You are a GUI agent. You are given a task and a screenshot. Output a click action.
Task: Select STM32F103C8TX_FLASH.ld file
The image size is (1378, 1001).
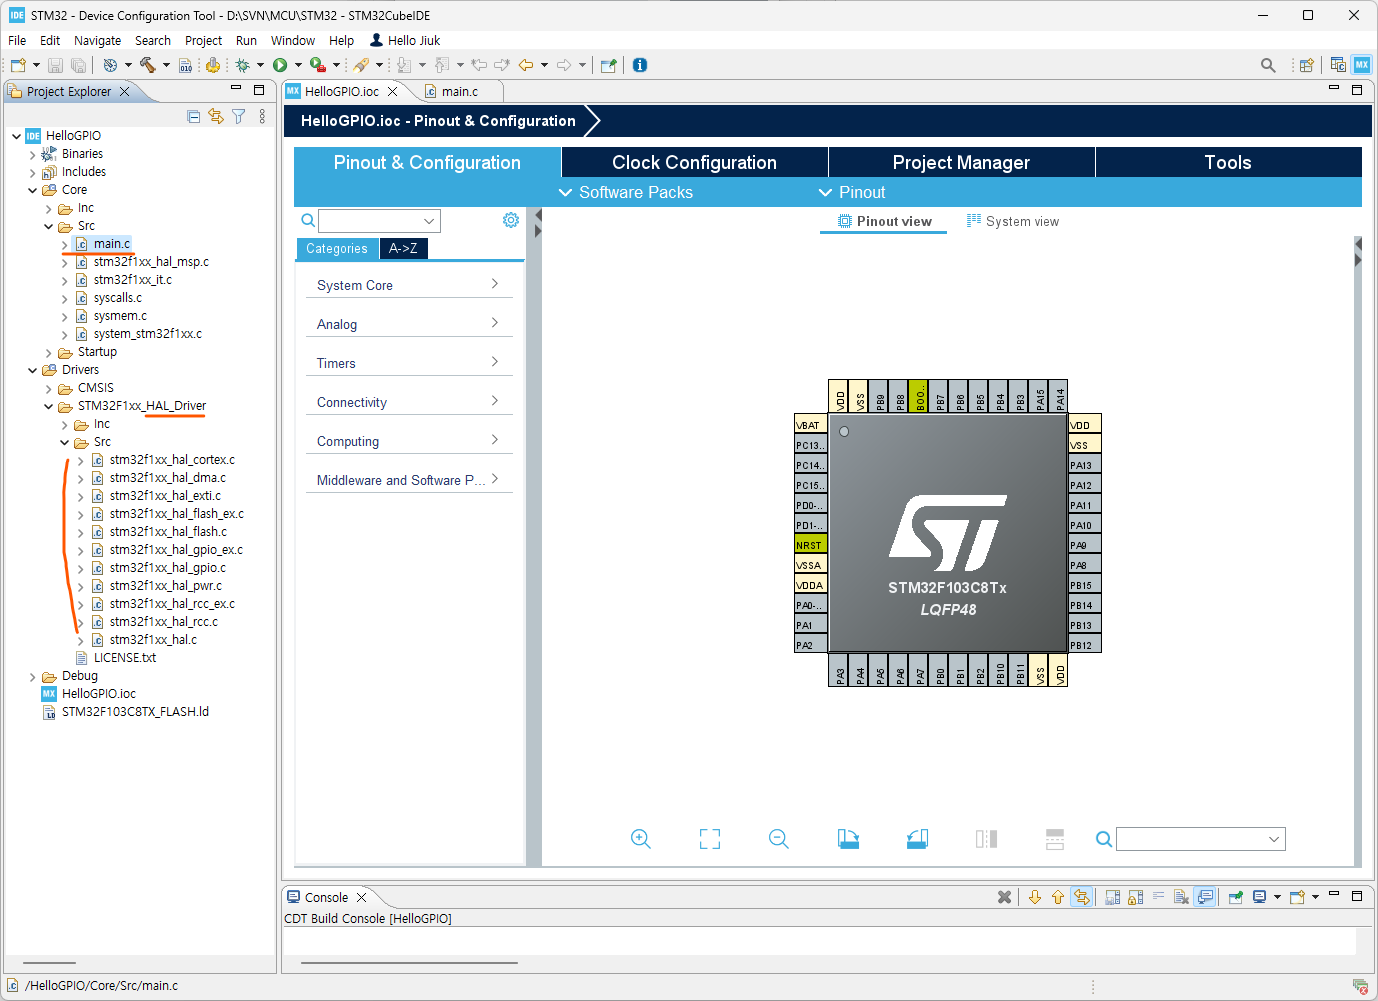tap(135, 712)
